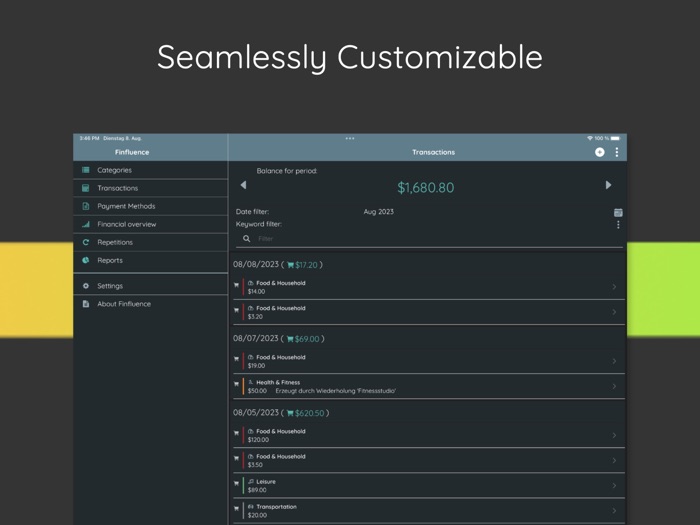
Task: Open Categories in the sidebar
Action: [150, 170]
